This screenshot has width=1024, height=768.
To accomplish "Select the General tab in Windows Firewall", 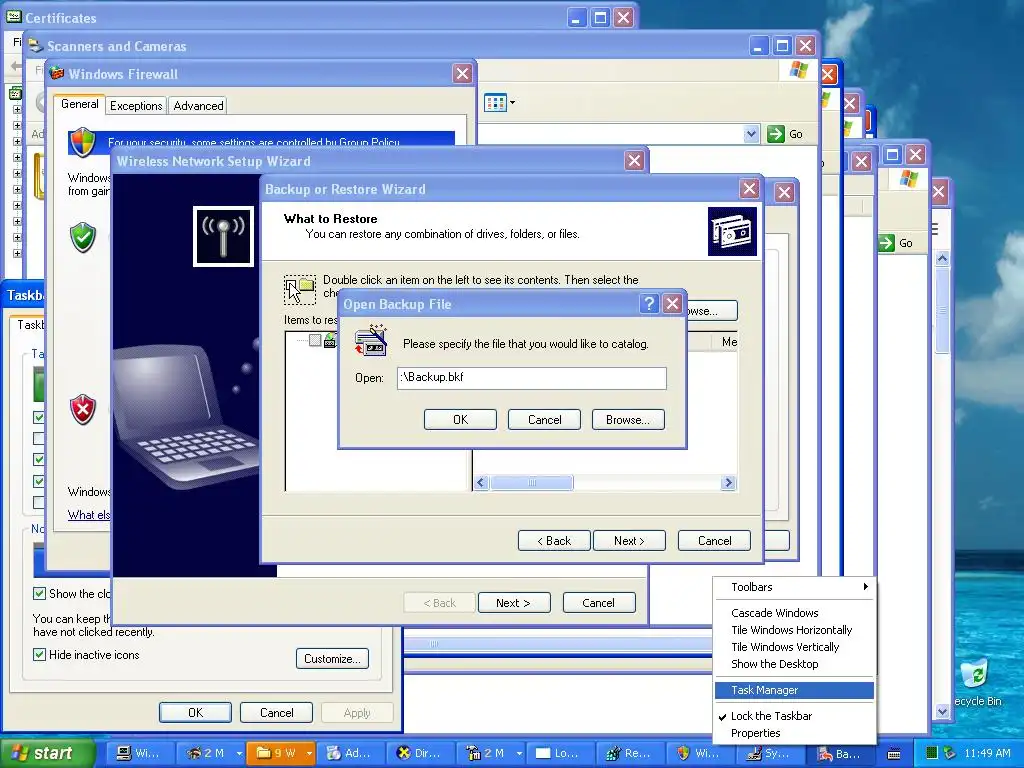I will click(x=80, y=104).
